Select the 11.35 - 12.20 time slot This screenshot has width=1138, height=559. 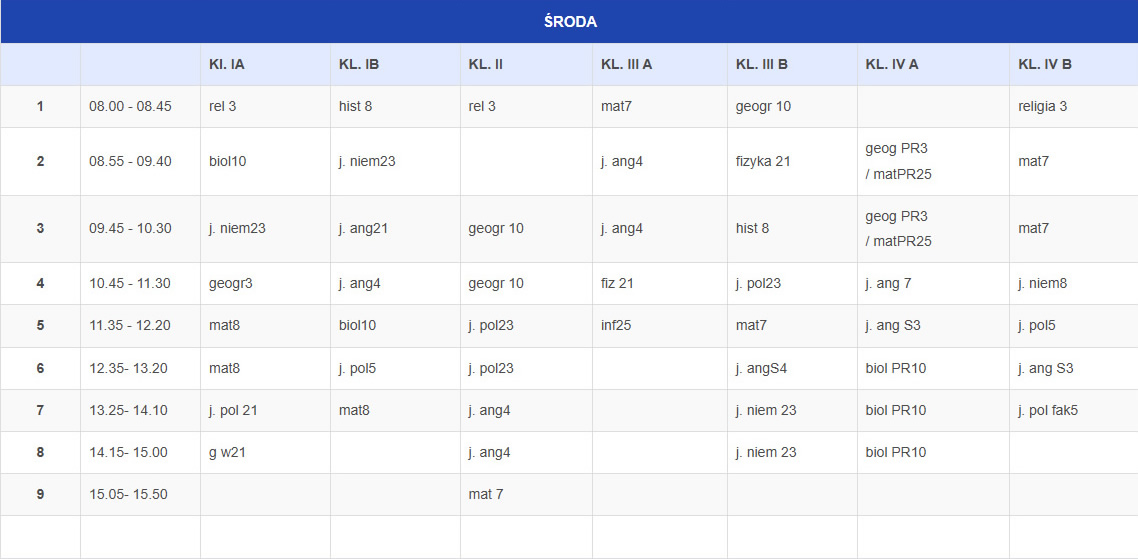point(130,325)
